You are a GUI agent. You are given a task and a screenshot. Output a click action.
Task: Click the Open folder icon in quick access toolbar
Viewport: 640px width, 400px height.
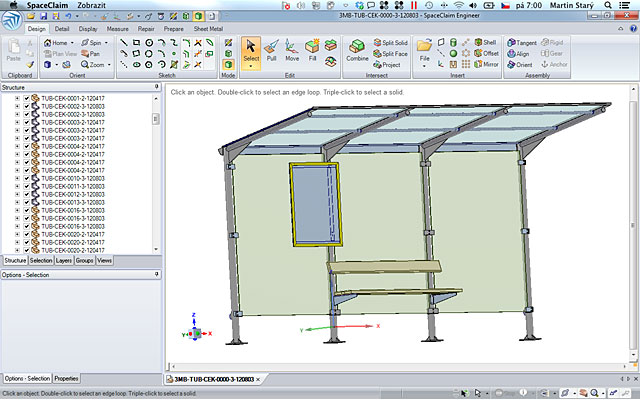[x=31, y=16]
